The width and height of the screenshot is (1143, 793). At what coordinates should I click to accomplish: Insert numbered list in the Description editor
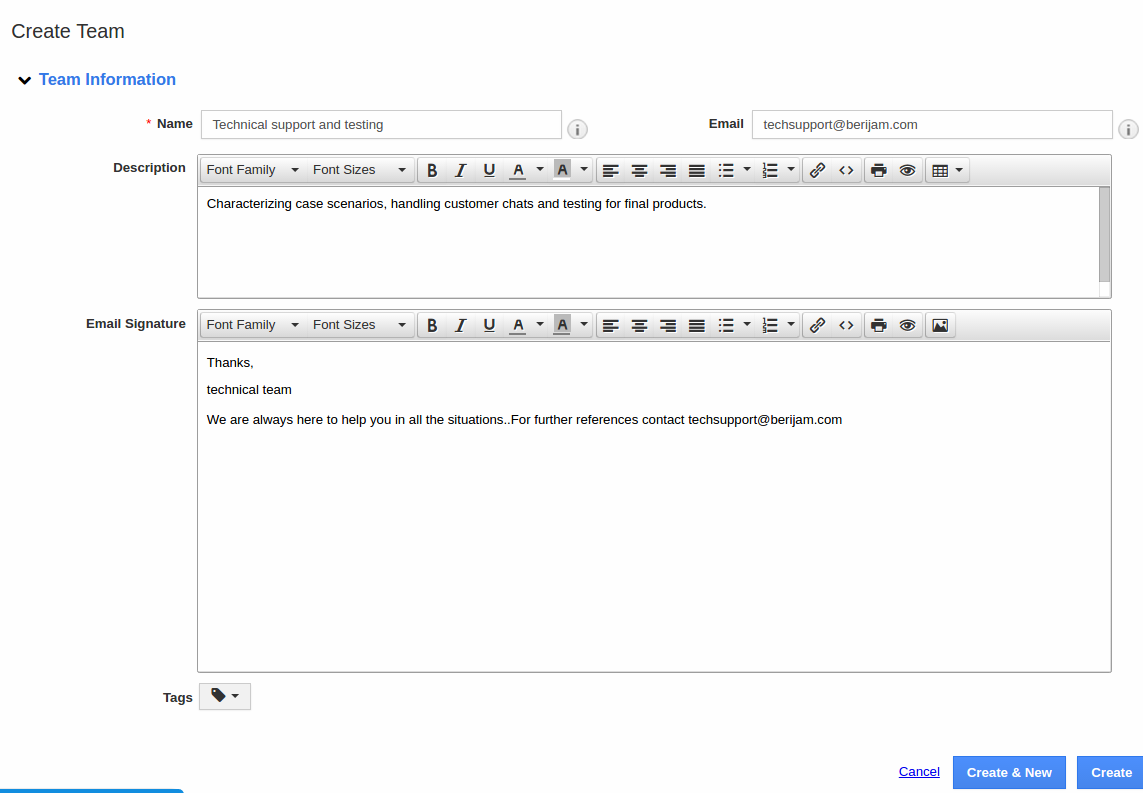[x=770, y=171]
